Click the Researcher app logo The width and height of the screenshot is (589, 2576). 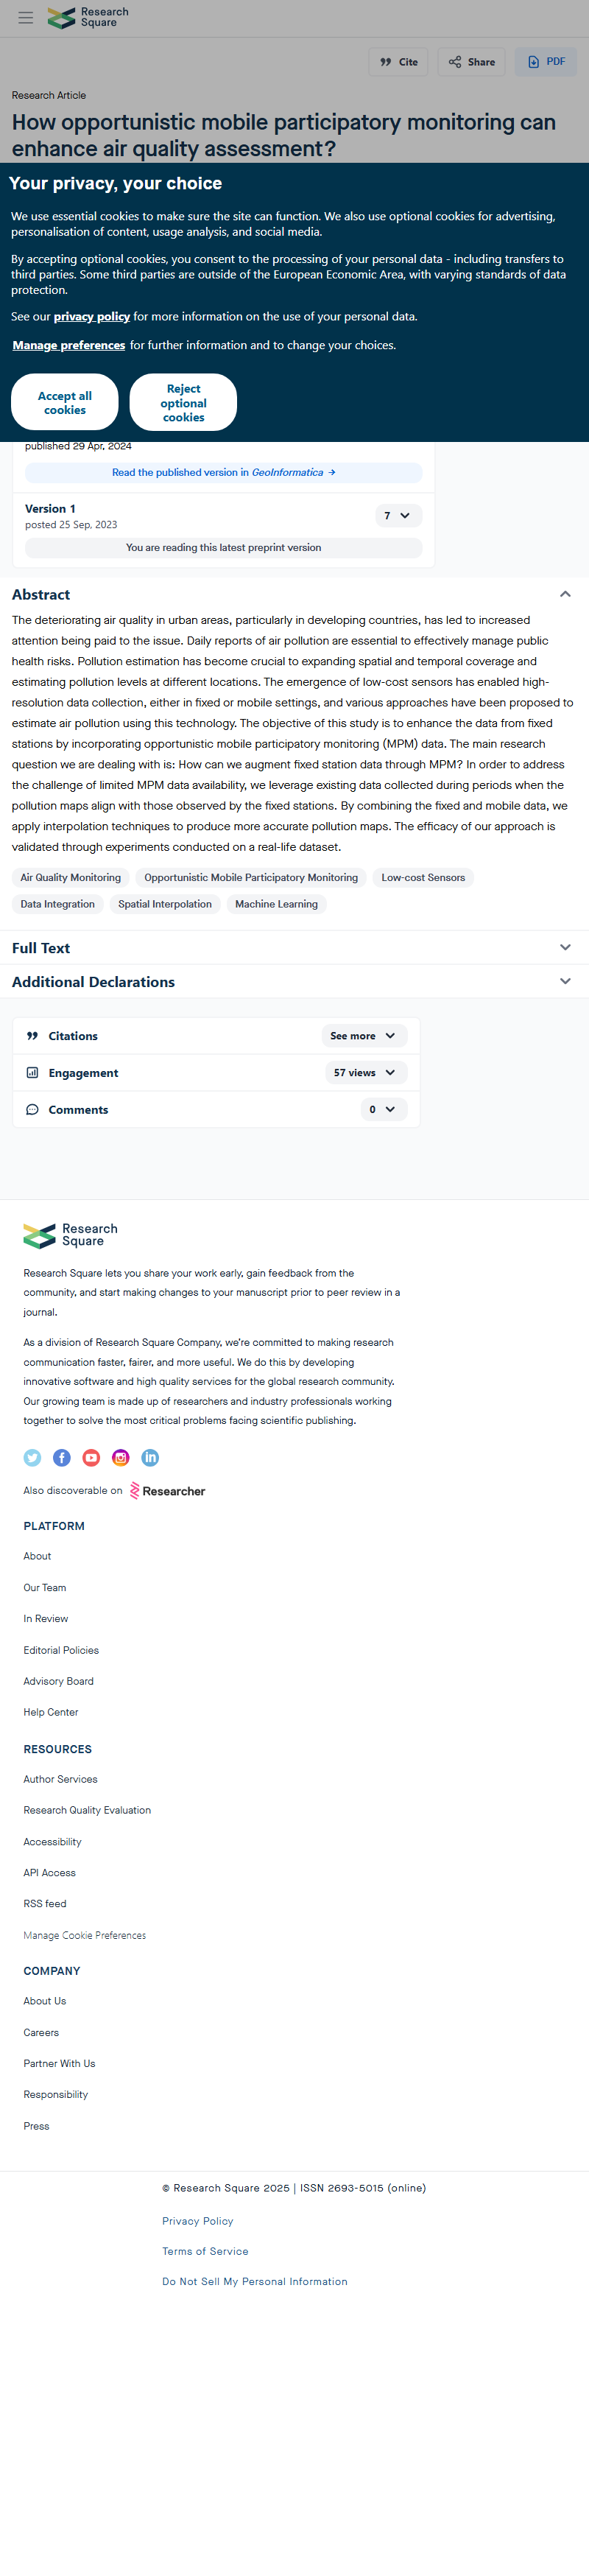pyautogui.click(x=167, y=1491)
